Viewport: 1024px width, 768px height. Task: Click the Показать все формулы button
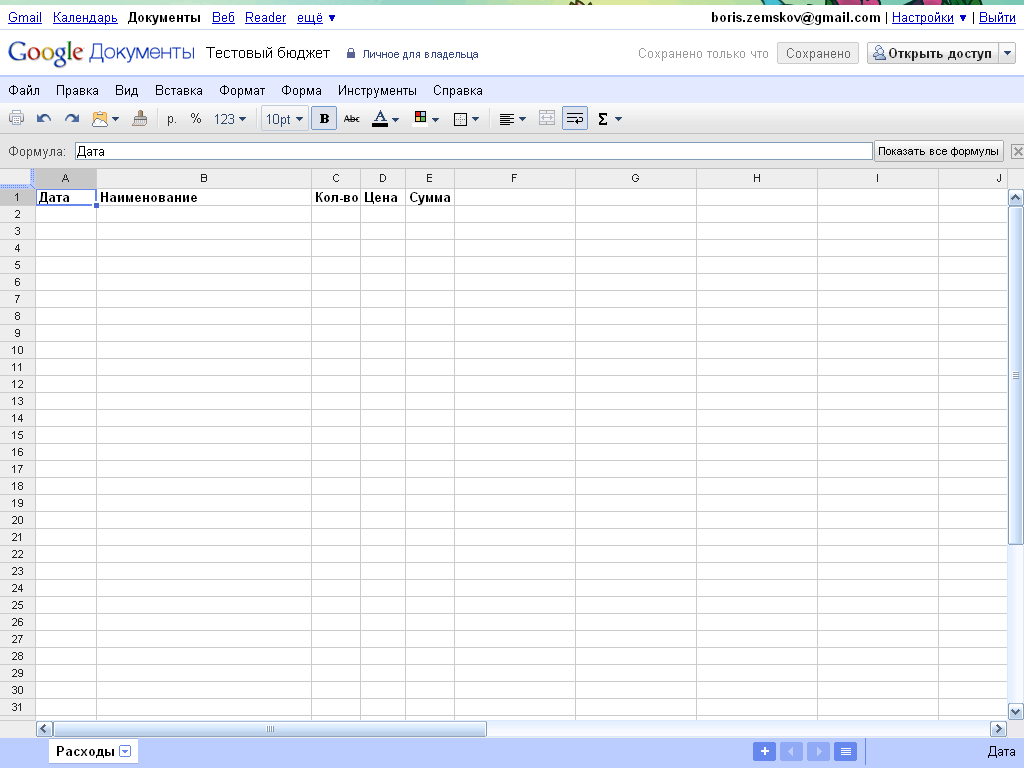click(x=938, y=151)
